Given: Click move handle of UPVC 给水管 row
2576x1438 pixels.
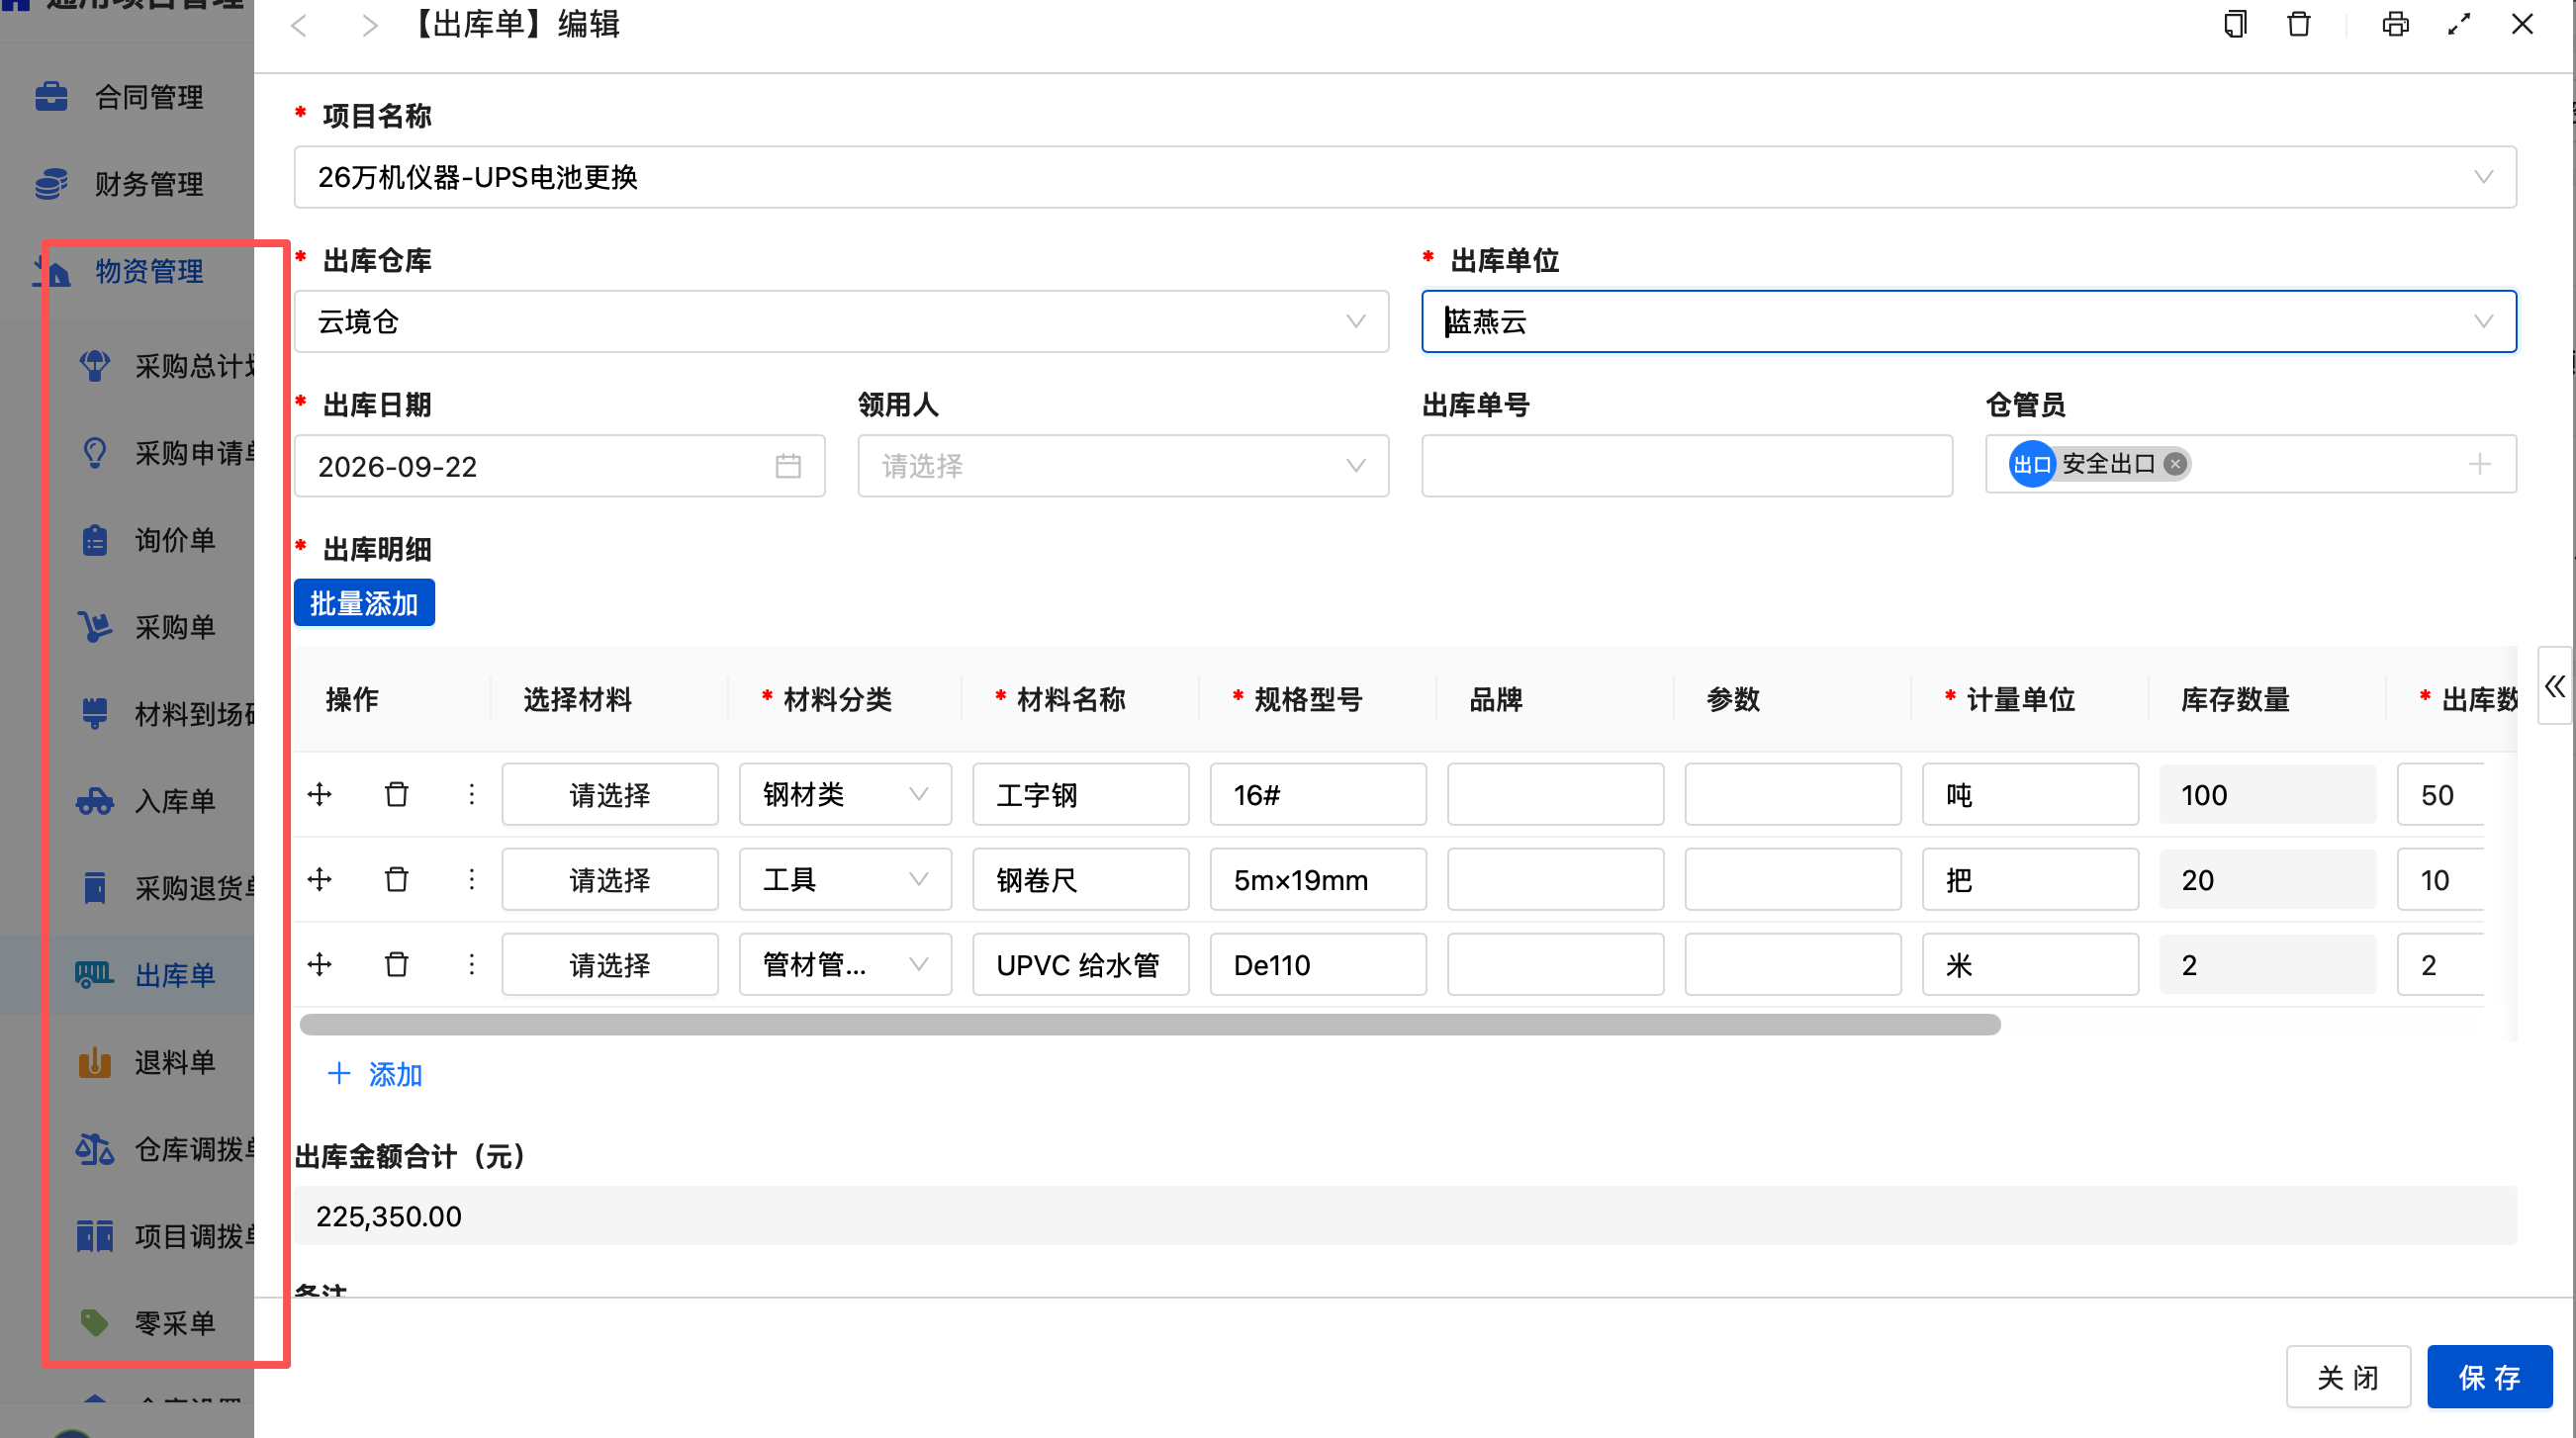Looking at the screenshot, I should tap(320, 965).
